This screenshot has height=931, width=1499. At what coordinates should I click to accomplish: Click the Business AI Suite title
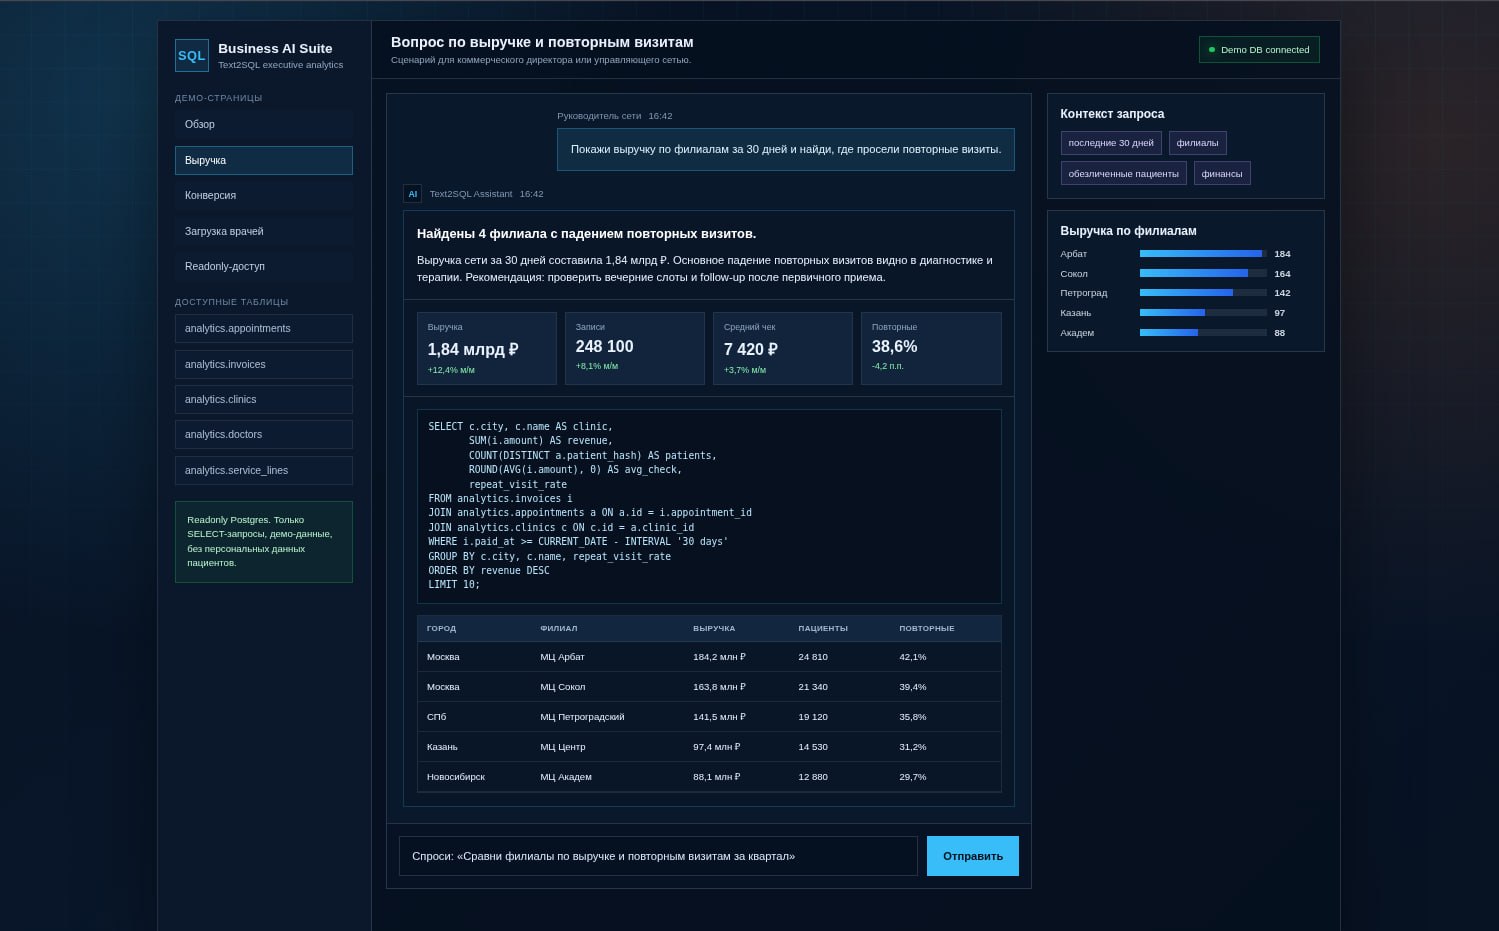tap(275, 48)
